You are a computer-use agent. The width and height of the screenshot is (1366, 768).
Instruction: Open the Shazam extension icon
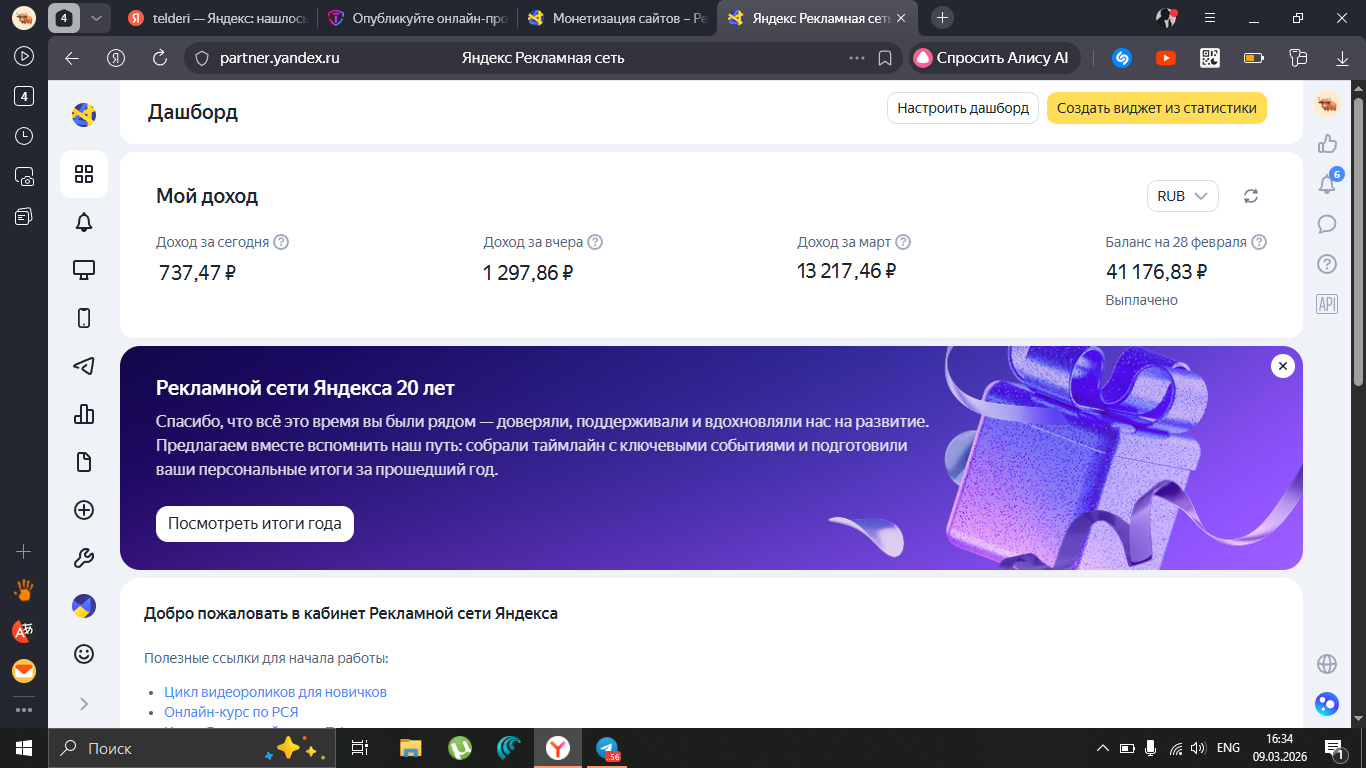(1122, 58)
